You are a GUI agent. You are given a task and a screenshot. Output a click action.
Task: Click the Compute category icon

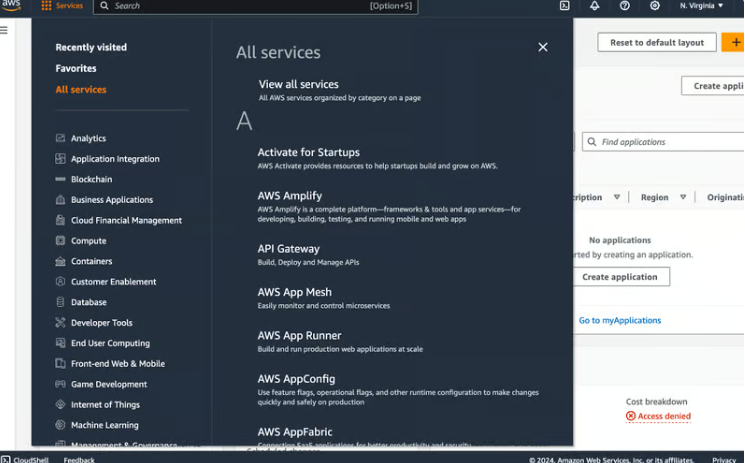coord(60,241)
